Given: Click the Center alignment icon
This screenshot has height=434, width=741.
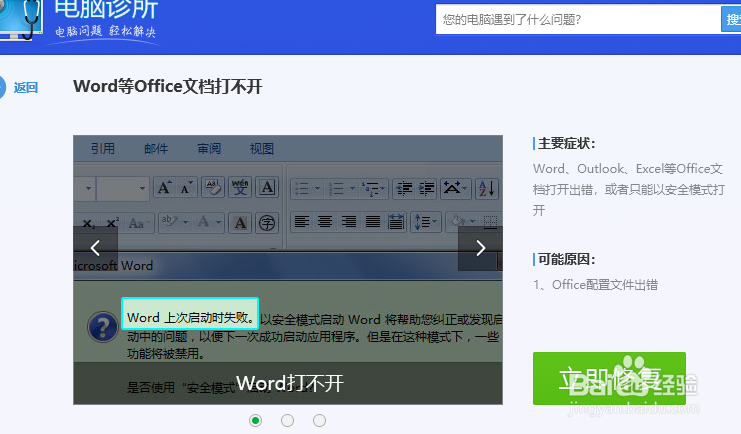Looking at the screenshot, I should 325,221.
